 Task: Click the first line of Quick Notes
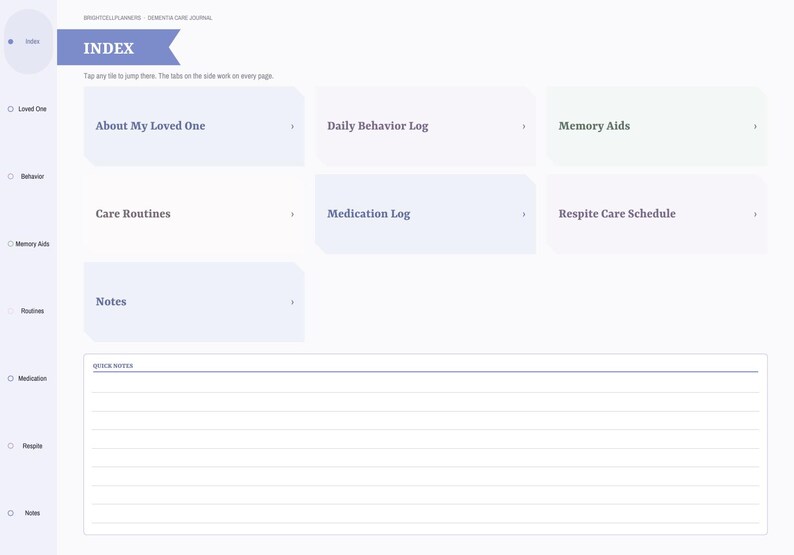pyautogui.click(x=425, y=383)
